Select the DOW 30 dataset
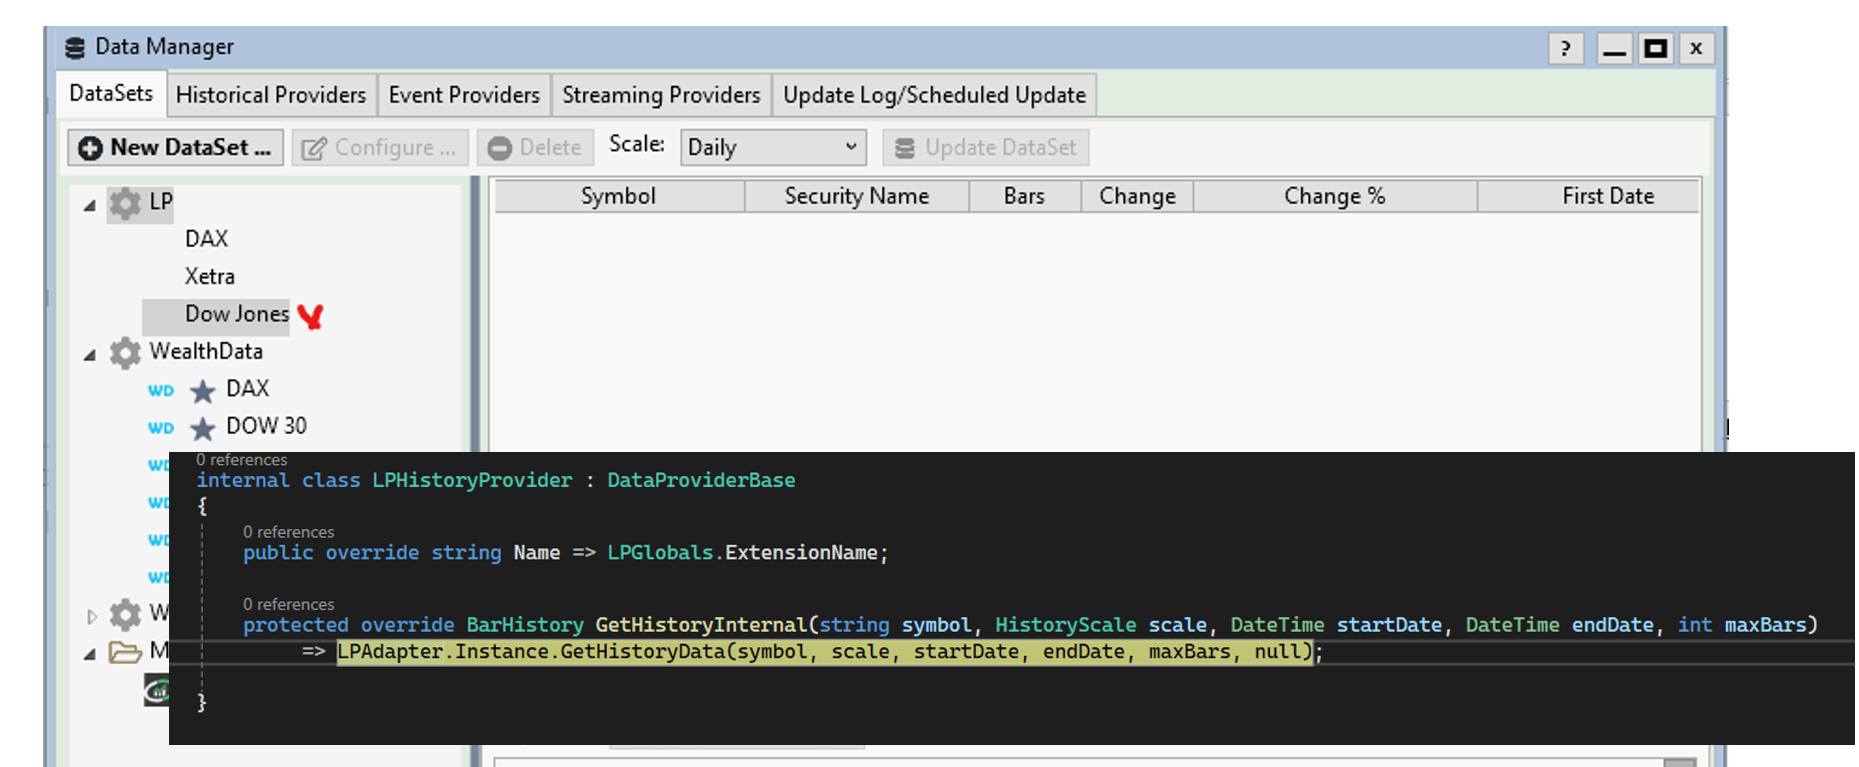 267,426
